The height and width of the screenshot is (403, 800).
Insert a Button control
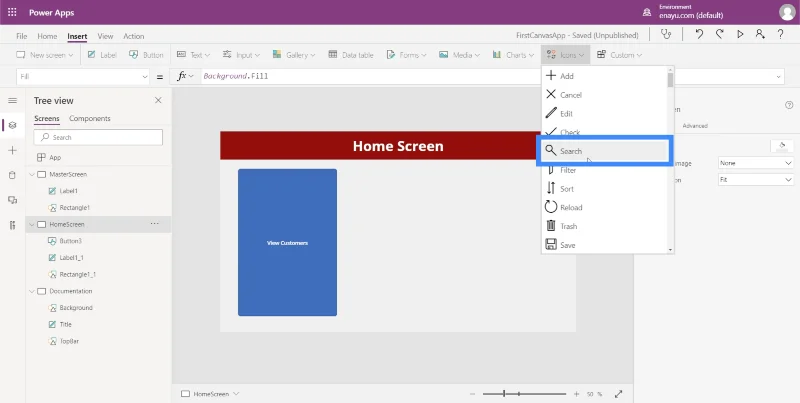[x=146, y=55]
